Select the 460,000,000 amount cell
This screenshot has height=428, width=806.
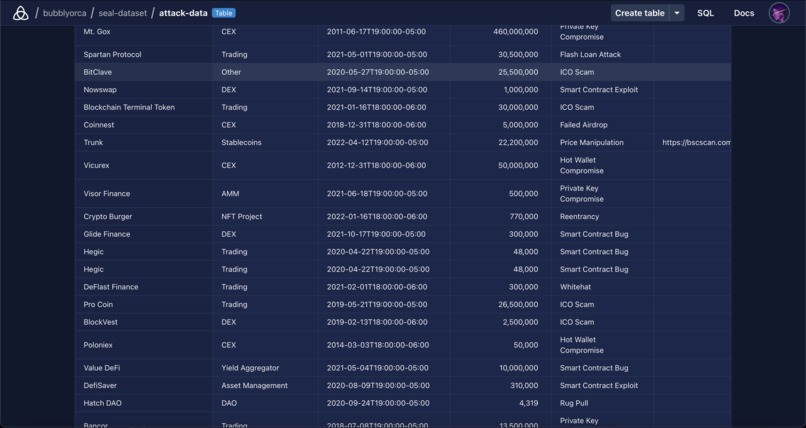pyautogui.click(x=501, y=31)
